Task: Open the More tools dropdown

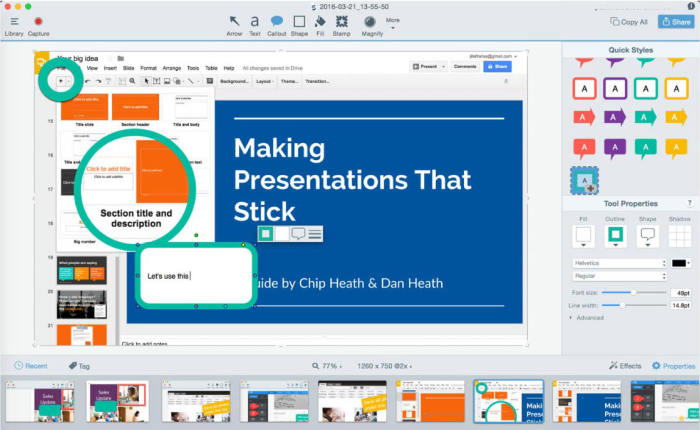Action: tap(393, 23)
